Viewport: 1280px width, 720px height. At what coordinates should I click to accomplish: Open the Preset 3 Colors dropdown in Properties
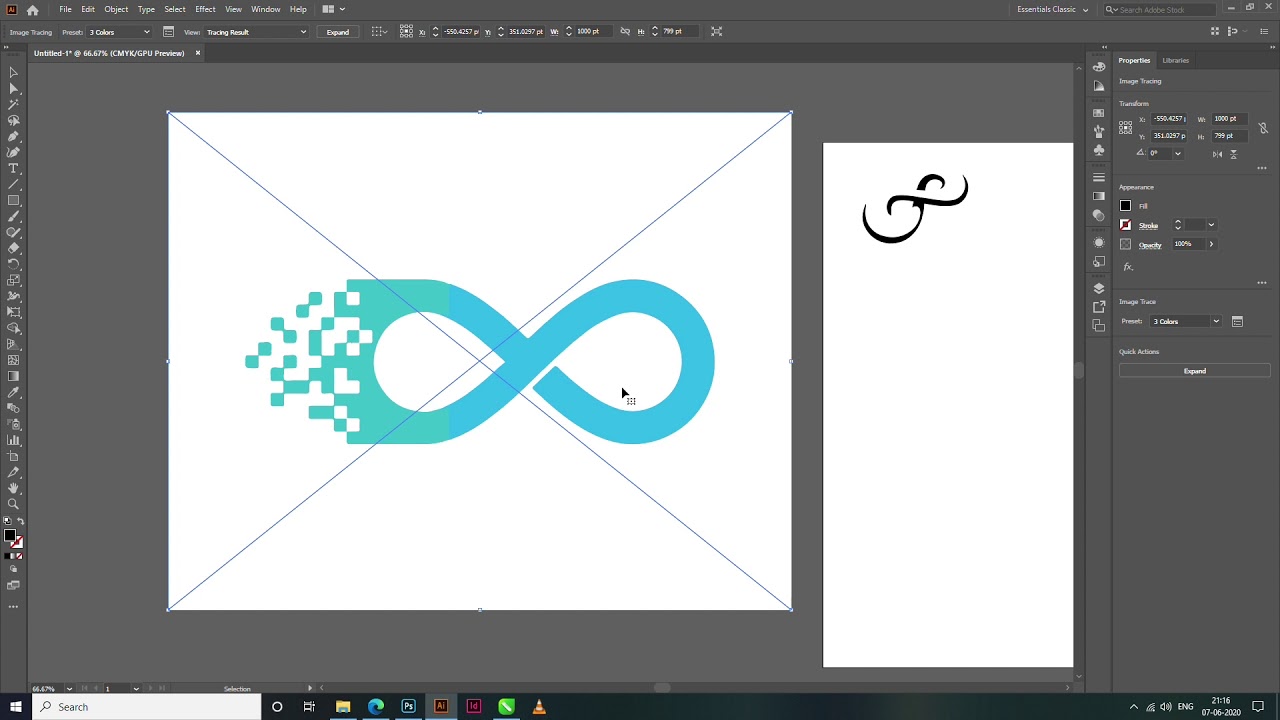point(1185,321)
